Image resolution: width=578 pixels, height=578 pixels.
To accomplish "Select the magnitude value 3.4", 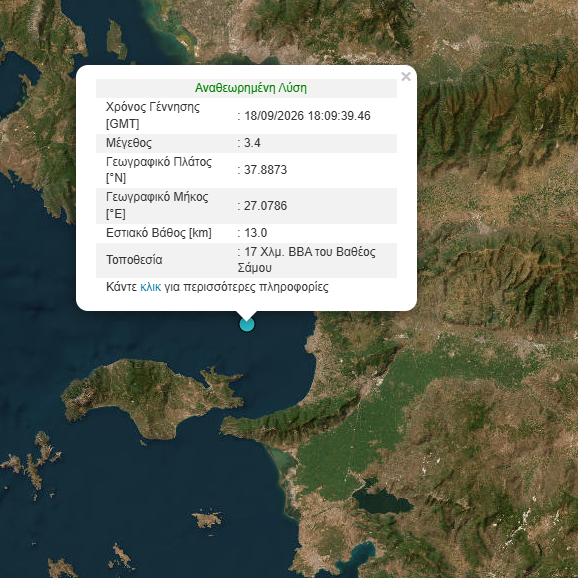I will click(253, 143).
